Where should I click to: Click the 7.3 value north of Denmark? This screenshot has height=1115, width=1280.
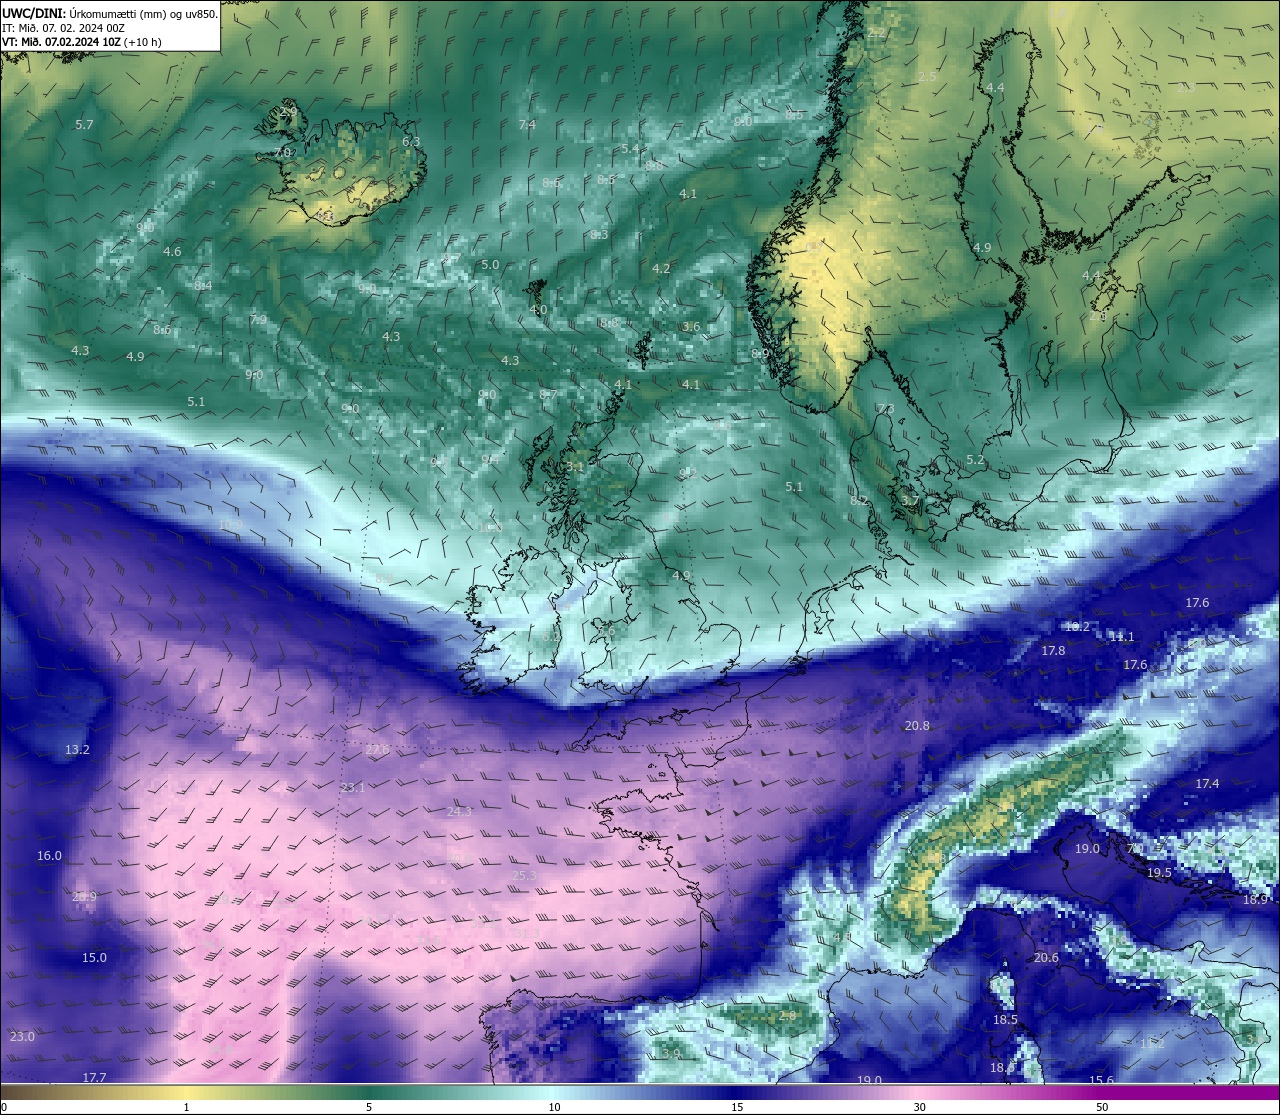tap(886, 410)
